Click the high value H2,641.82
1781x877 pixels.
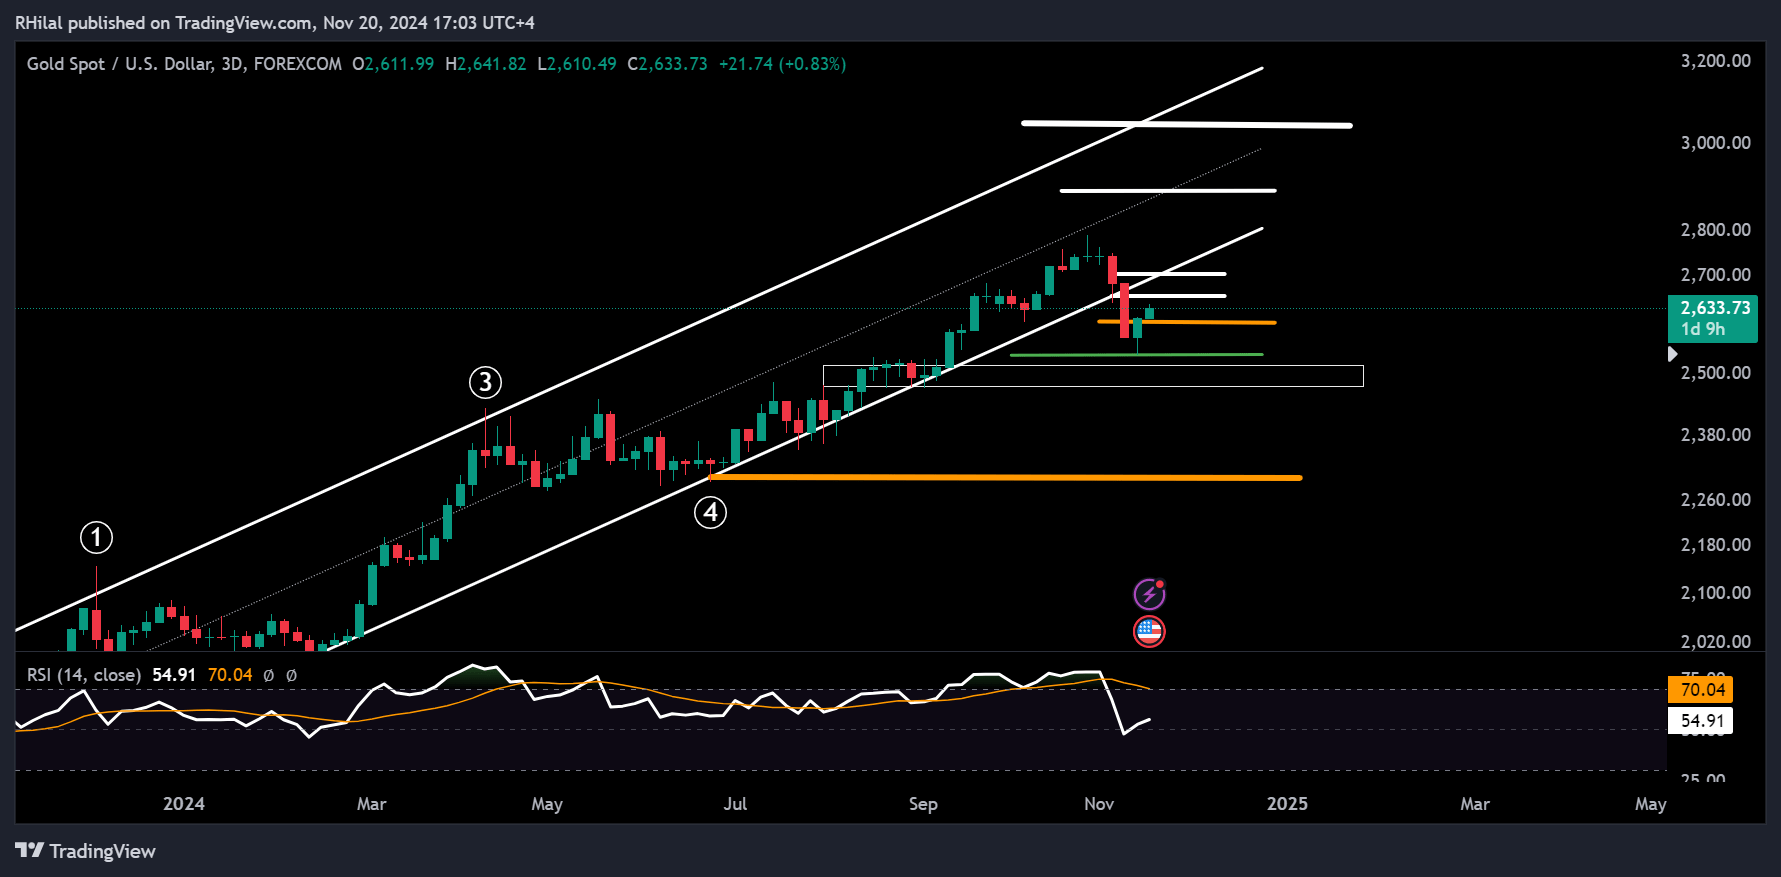tap(485, 64)
